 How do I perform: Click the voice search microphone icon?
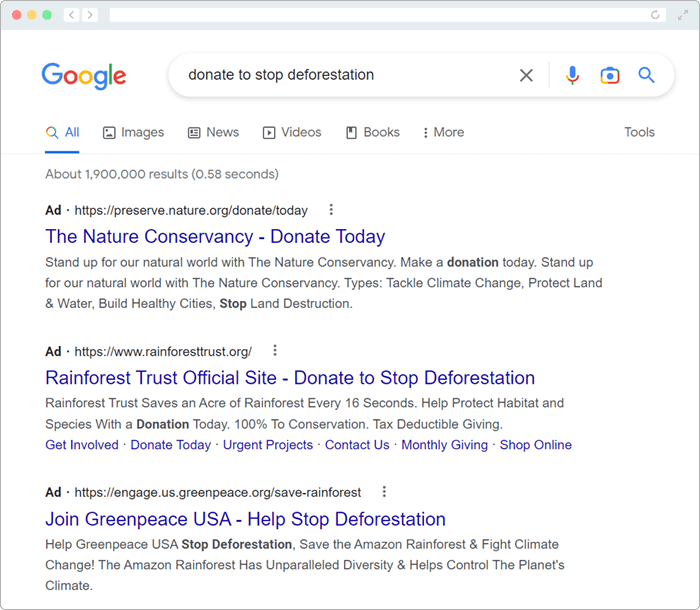point(572,75)
